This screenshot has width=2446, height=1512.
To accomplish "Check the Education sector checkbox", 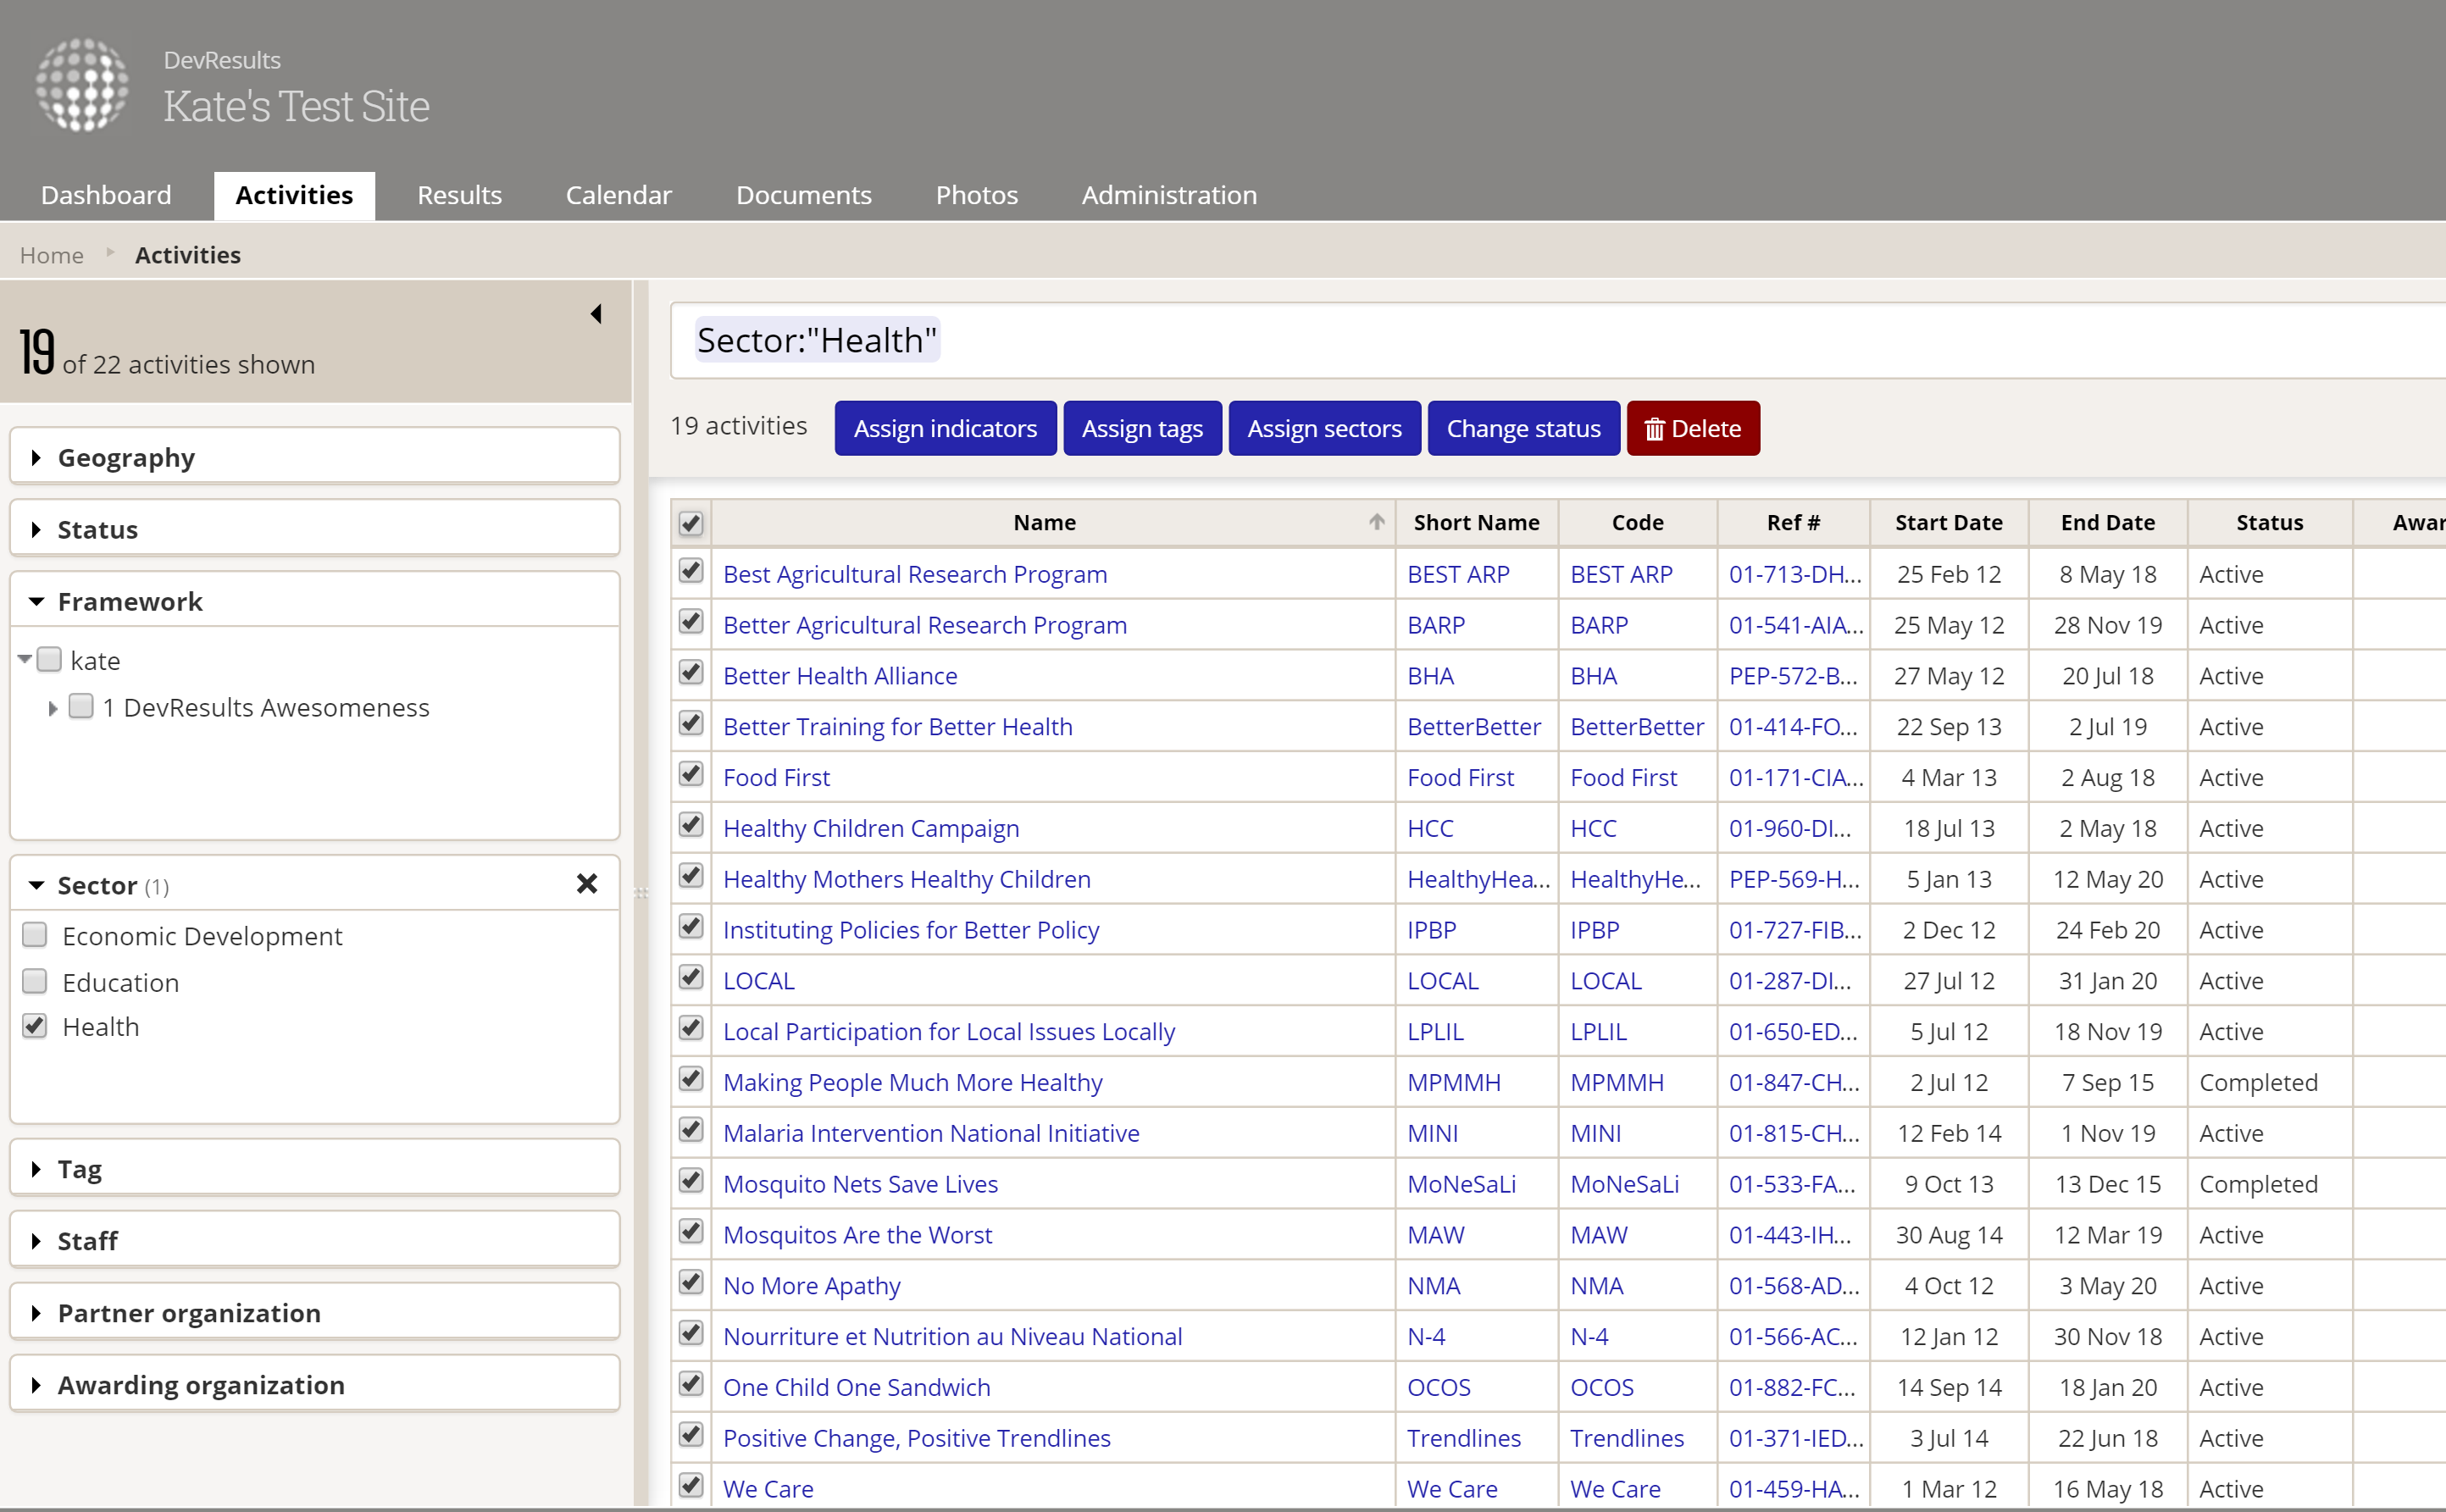I will (35, 981).
